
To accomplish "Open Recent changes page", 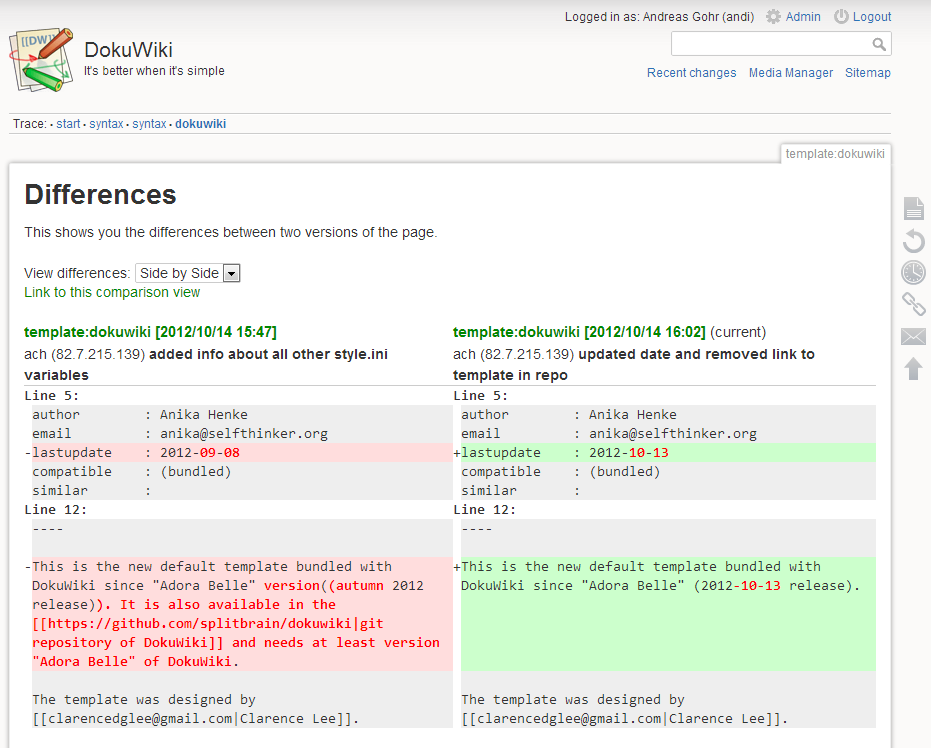I will [691, 73].
